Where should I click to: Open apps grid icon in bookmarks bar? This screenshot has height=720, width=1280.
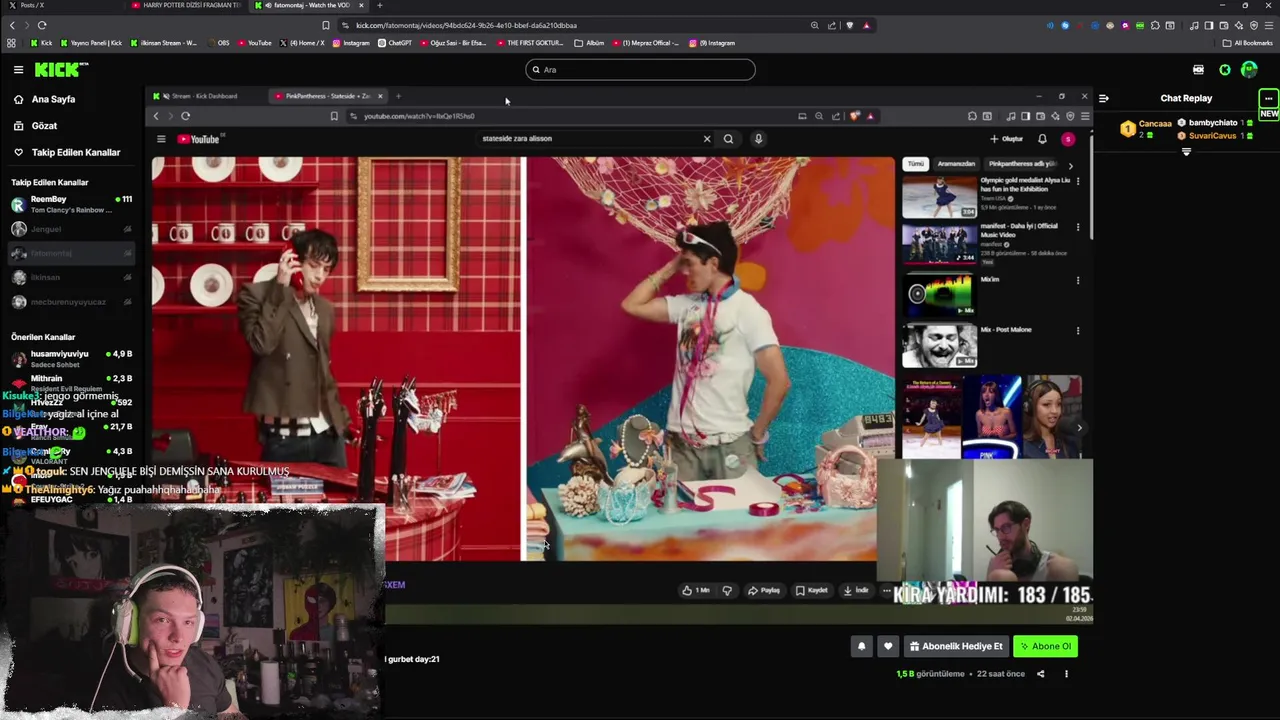point(11,43)
